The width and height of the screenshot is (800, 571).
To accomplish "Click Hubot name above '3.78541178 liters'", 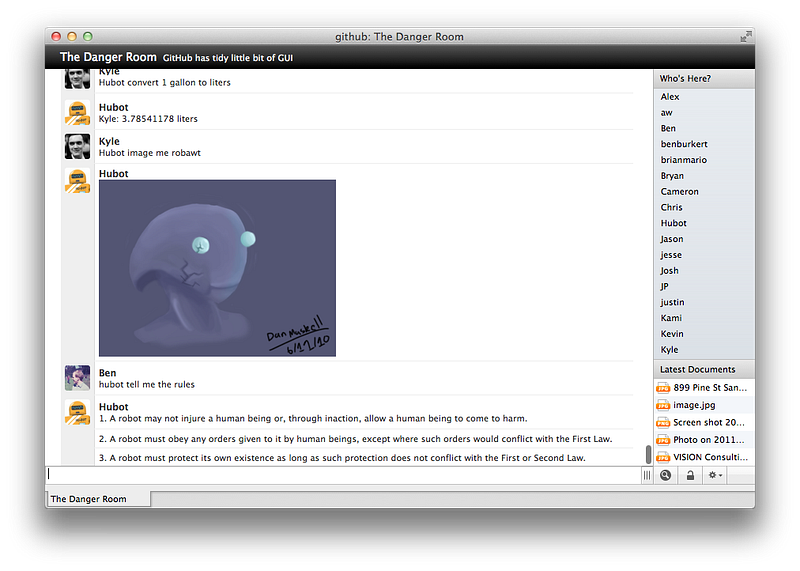I will [x=113, y=107].
